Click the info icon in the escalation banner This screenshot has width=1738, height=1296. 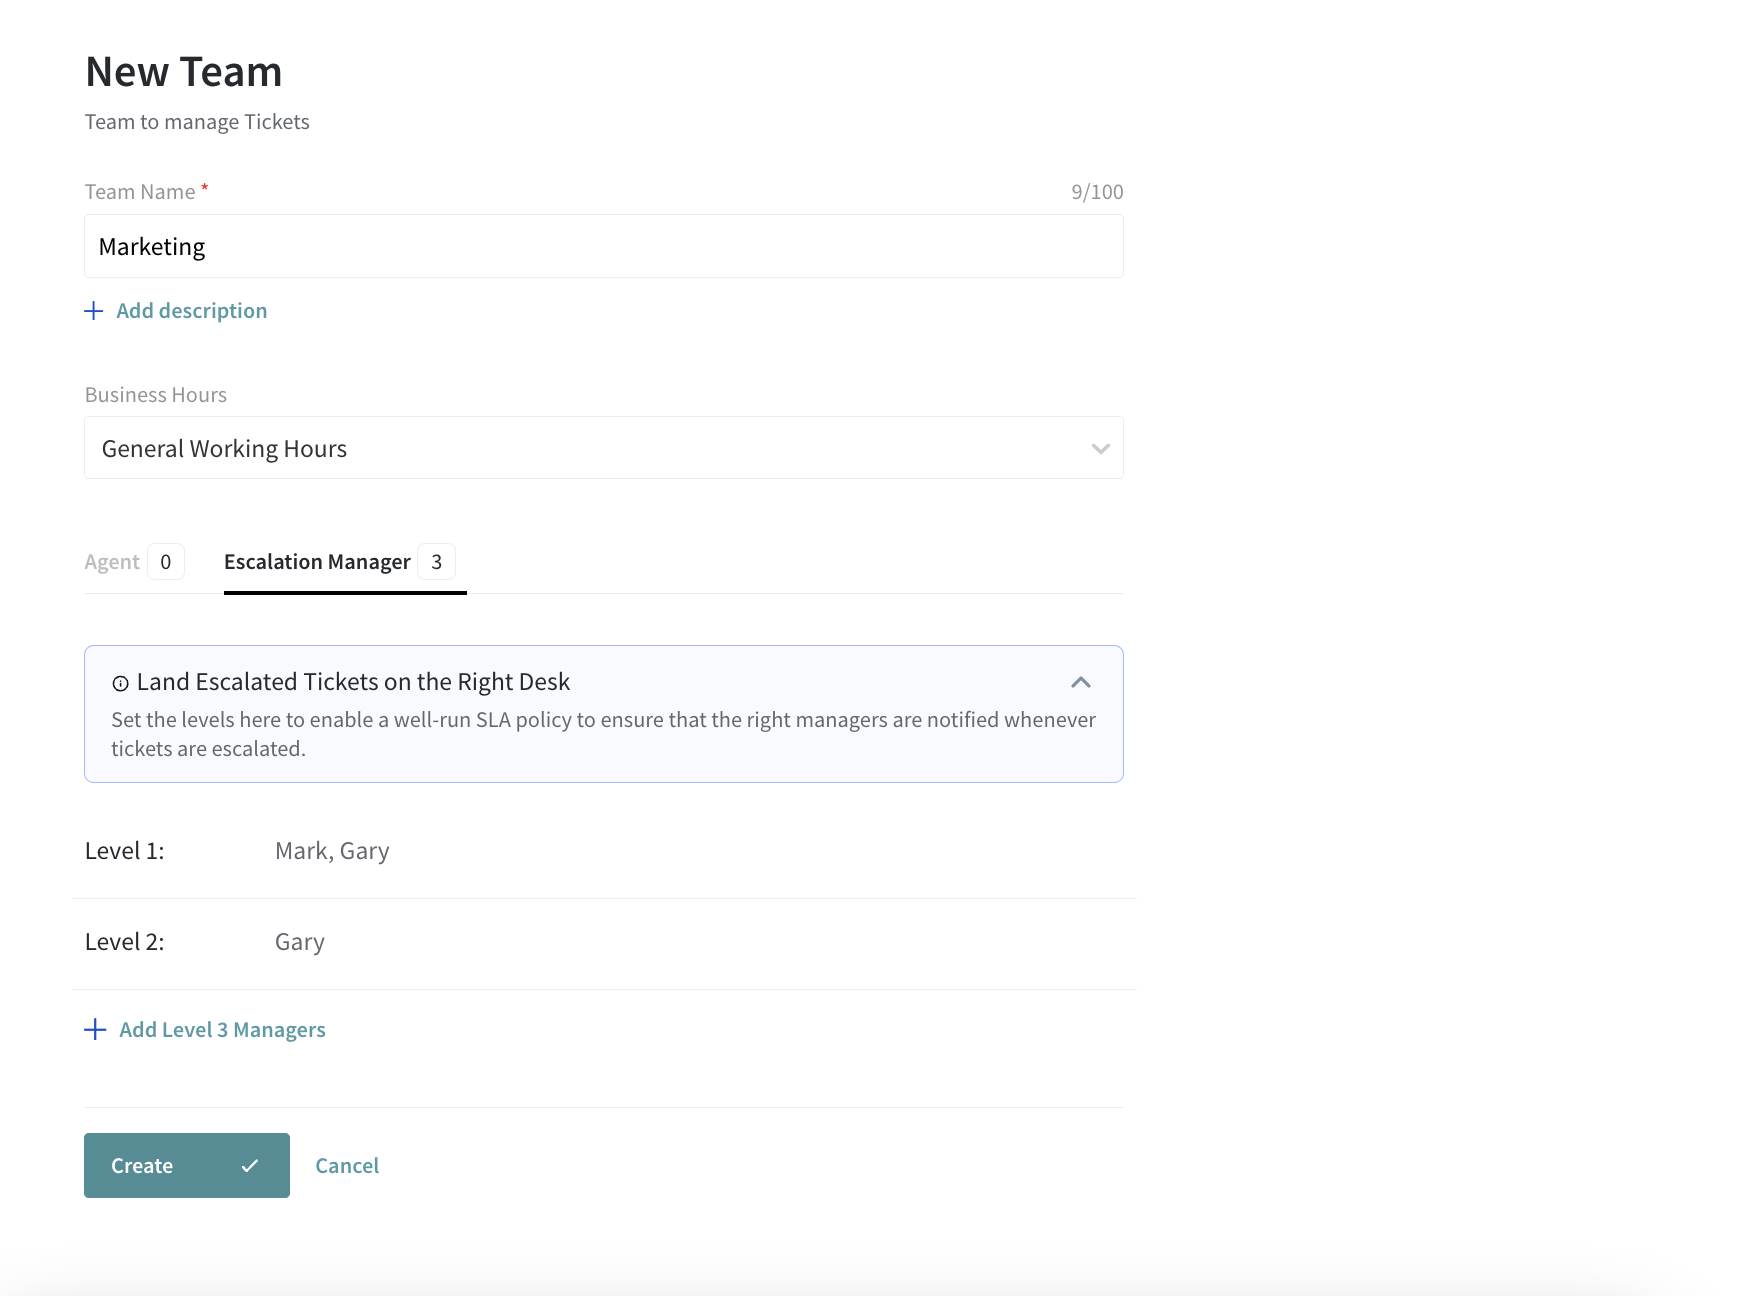(x=120, y=683)
